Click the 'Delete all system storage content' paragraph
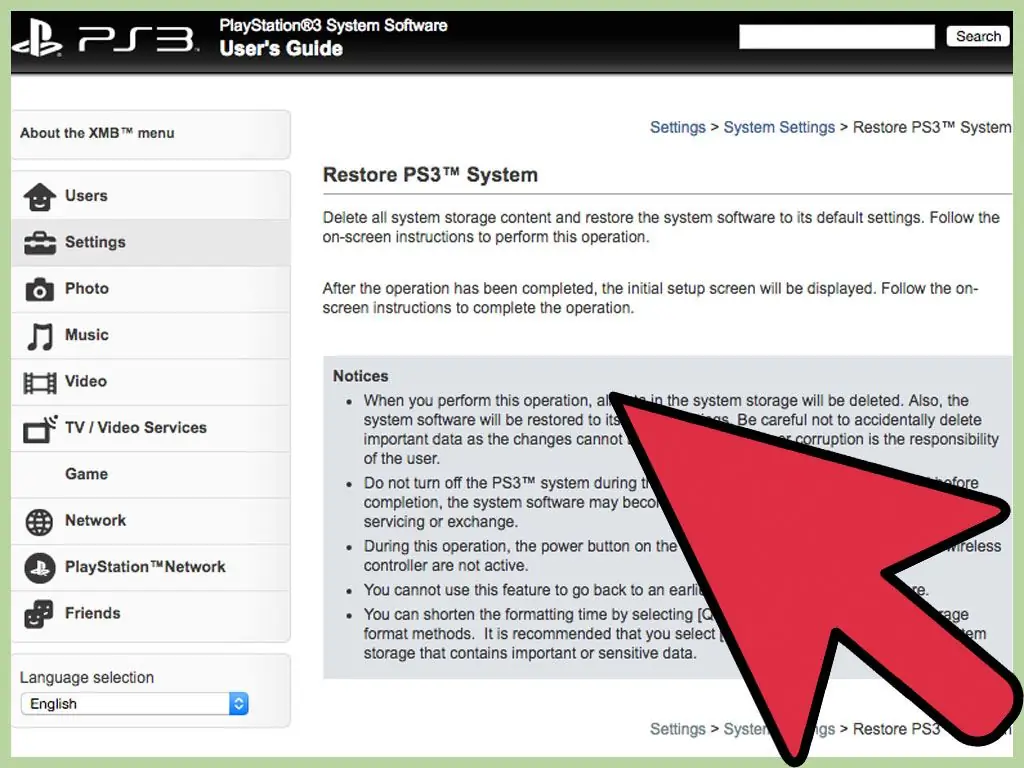Image resolution: width=1024 pixels, height=768 pixels. 661,227
